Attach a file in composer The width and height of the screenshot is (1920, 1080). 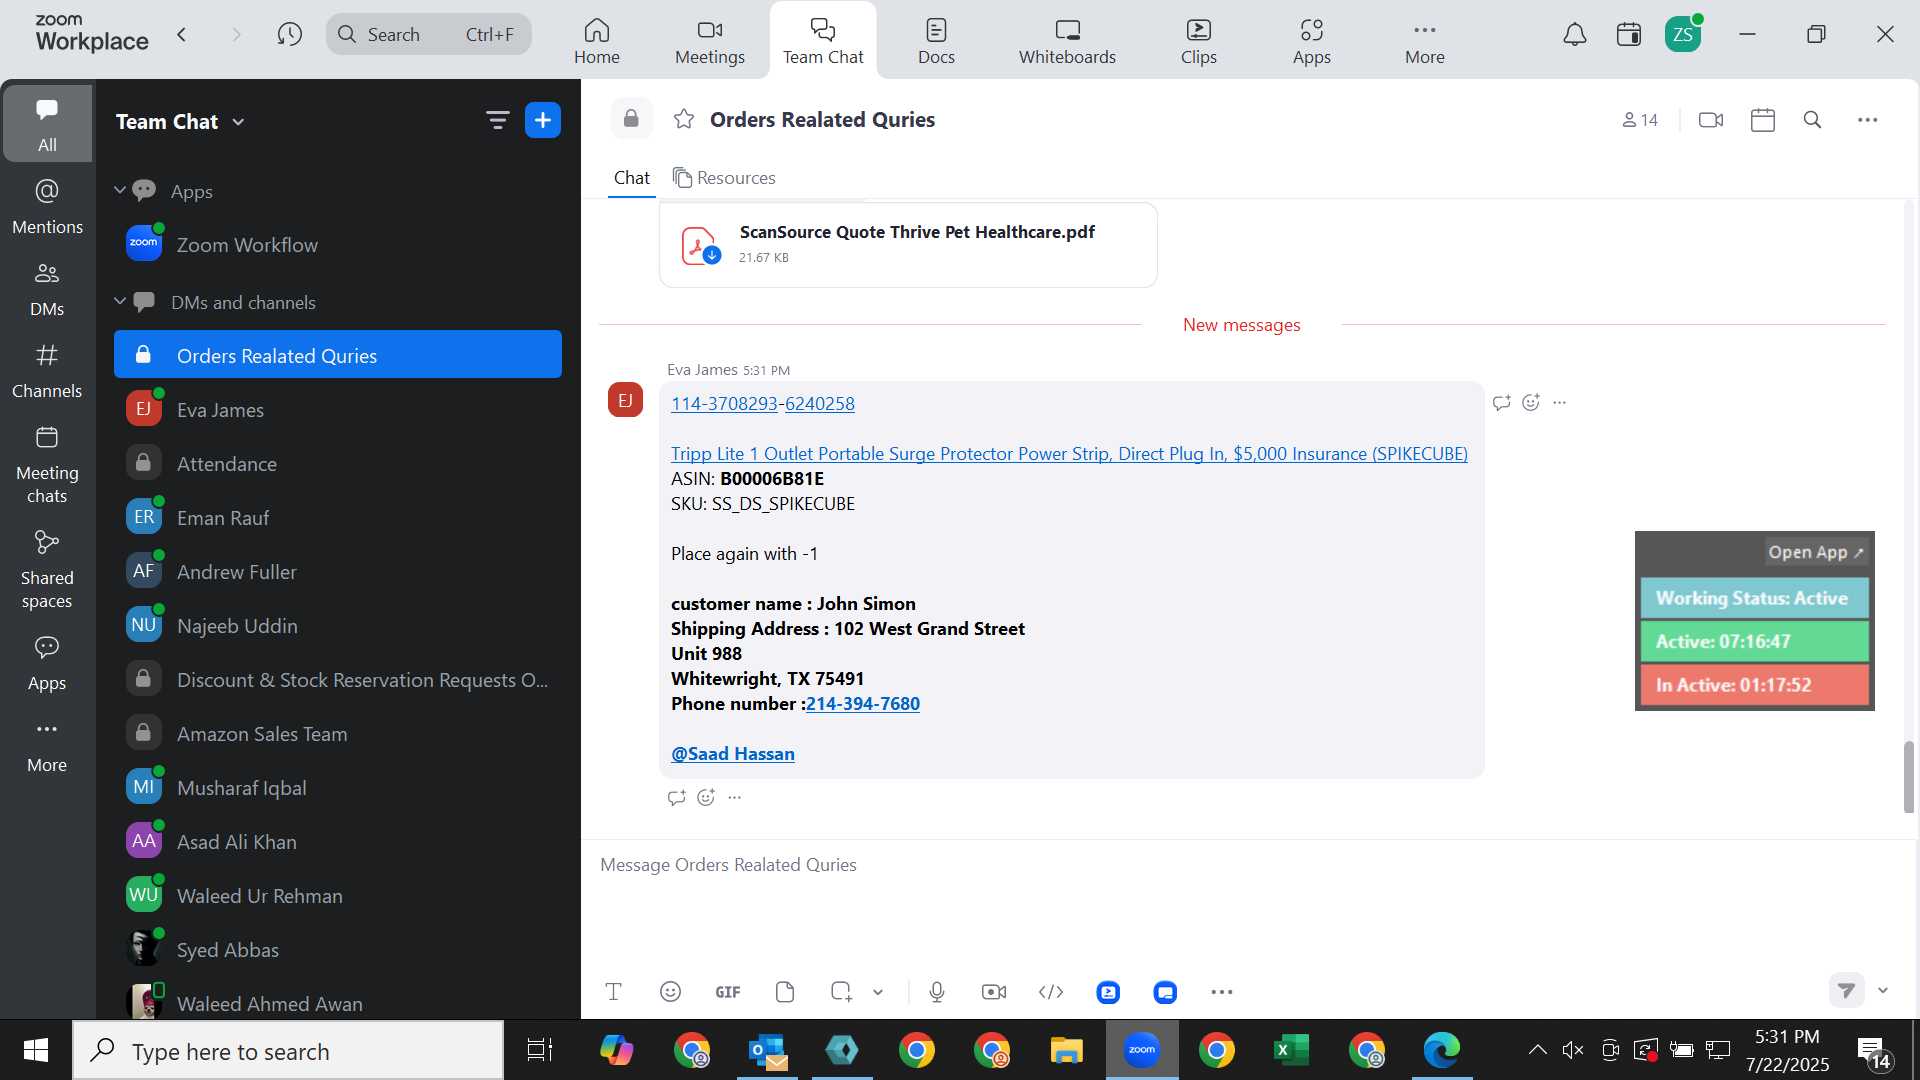(785, 992)
